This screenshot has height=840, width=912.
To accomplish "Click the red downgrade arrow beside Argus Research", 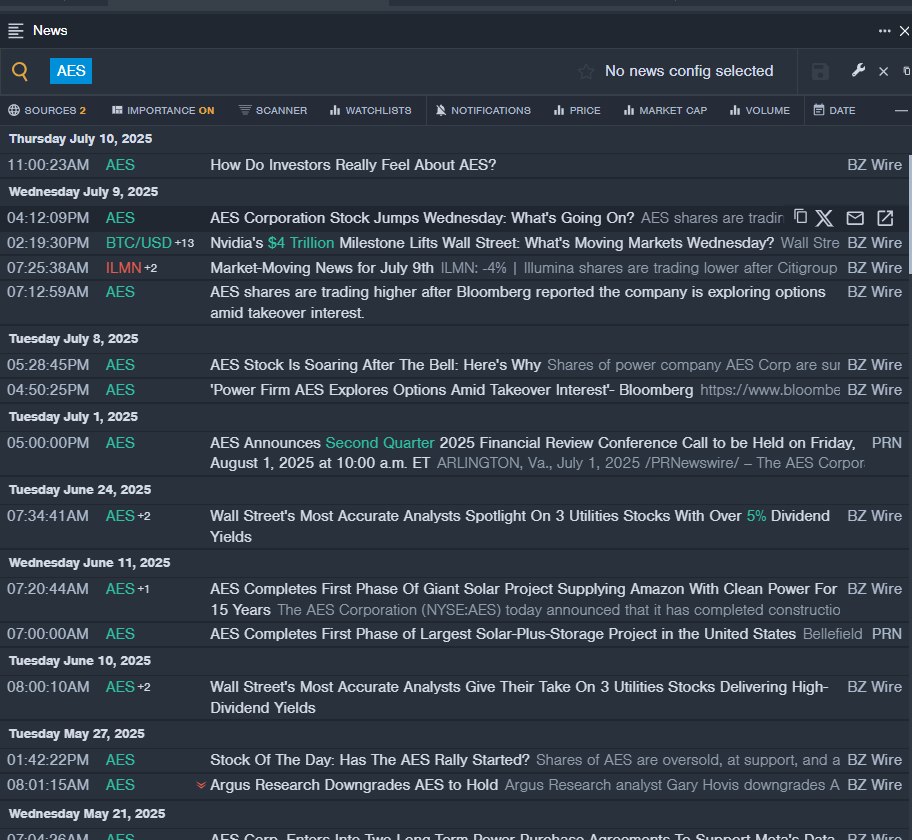I will point(201,785).
